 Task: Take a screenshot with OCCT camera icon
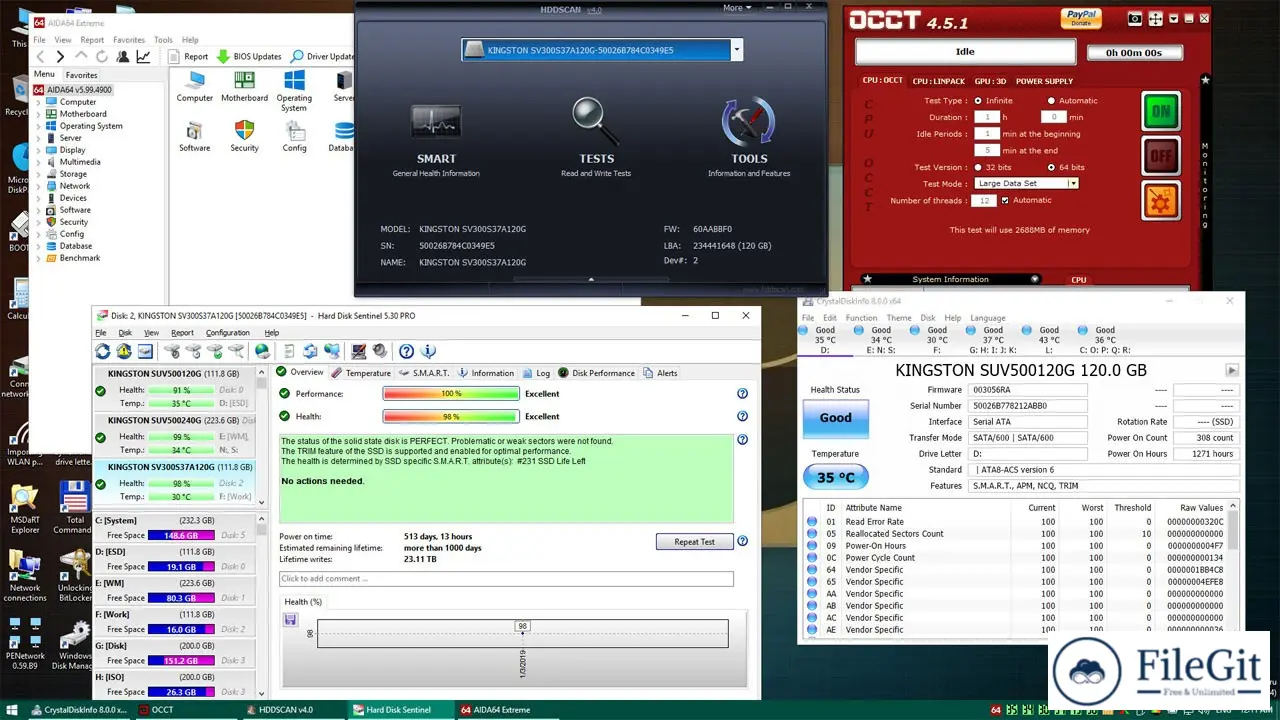click(1134, 18)
